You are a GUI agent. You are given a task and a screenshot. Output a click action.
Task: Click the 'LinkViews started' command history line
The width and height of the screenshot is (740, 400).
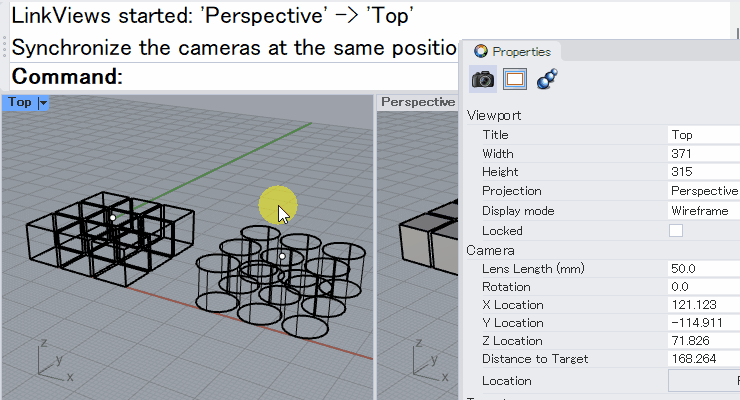pyautogui.click(x=212, y=16)
